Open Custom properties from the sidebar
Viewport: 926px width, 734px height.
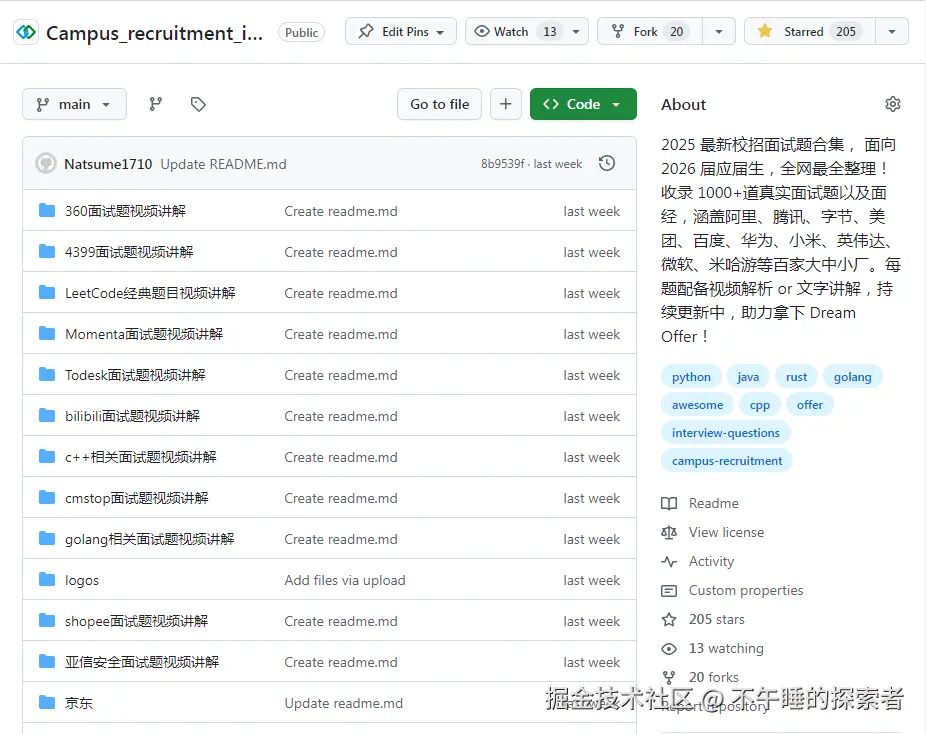(745, 590)
